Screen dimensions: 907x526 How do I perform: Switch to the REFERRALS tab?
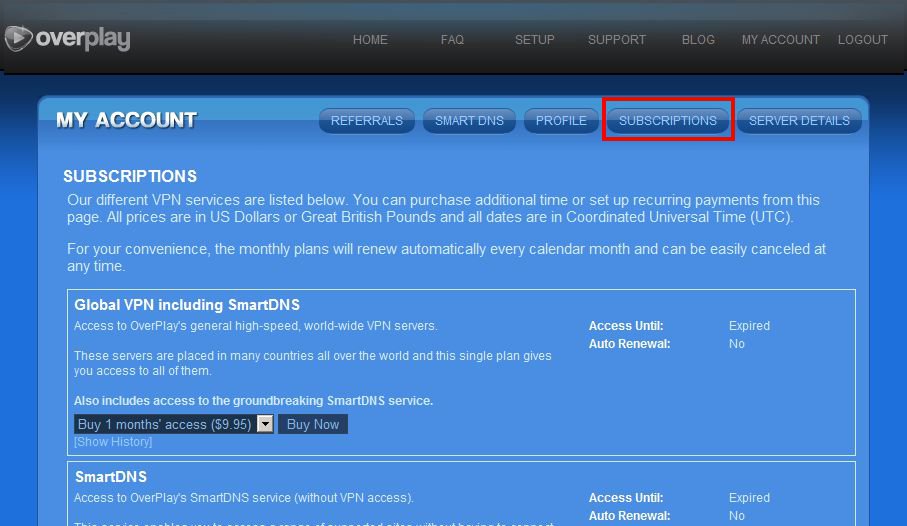[x=367, y=120]
